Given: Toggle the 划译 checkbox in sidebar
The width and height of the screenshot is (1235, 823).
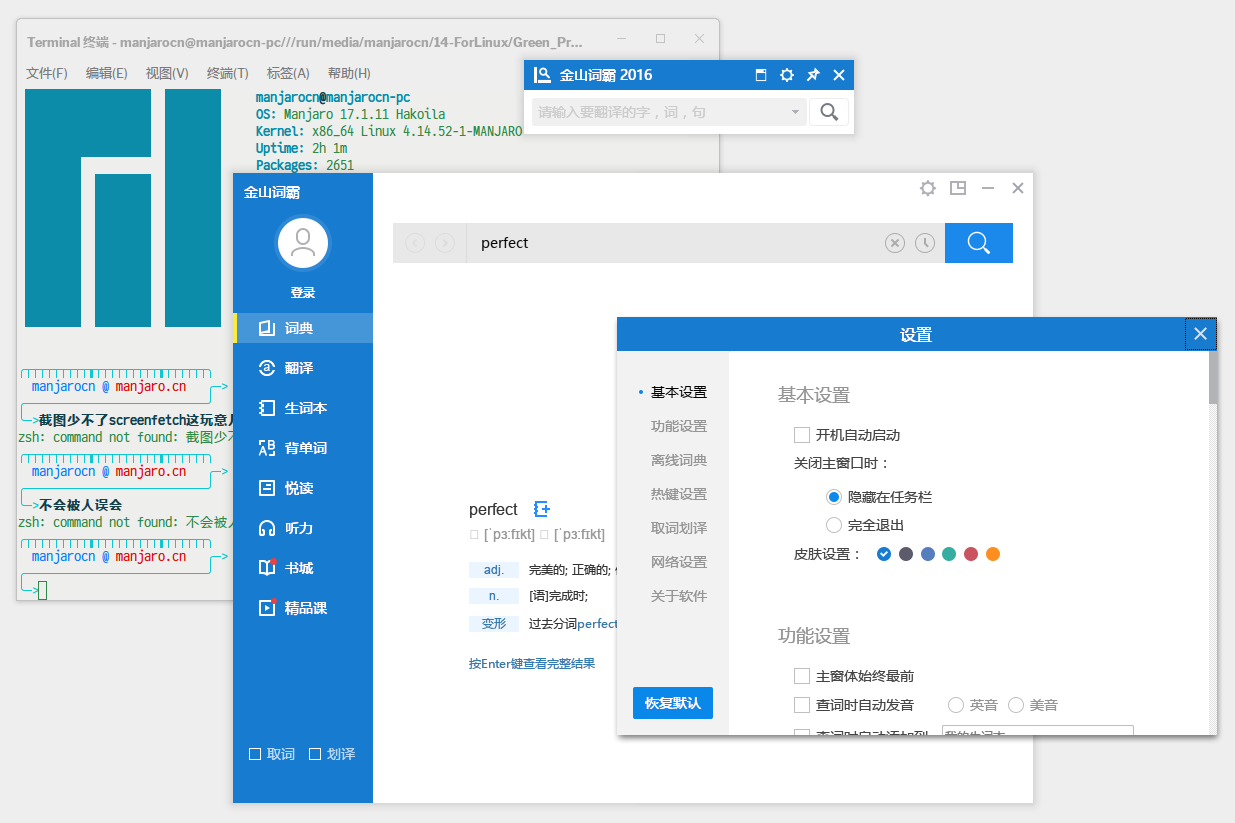Looking at the screenshot, I should pos(315,754).
